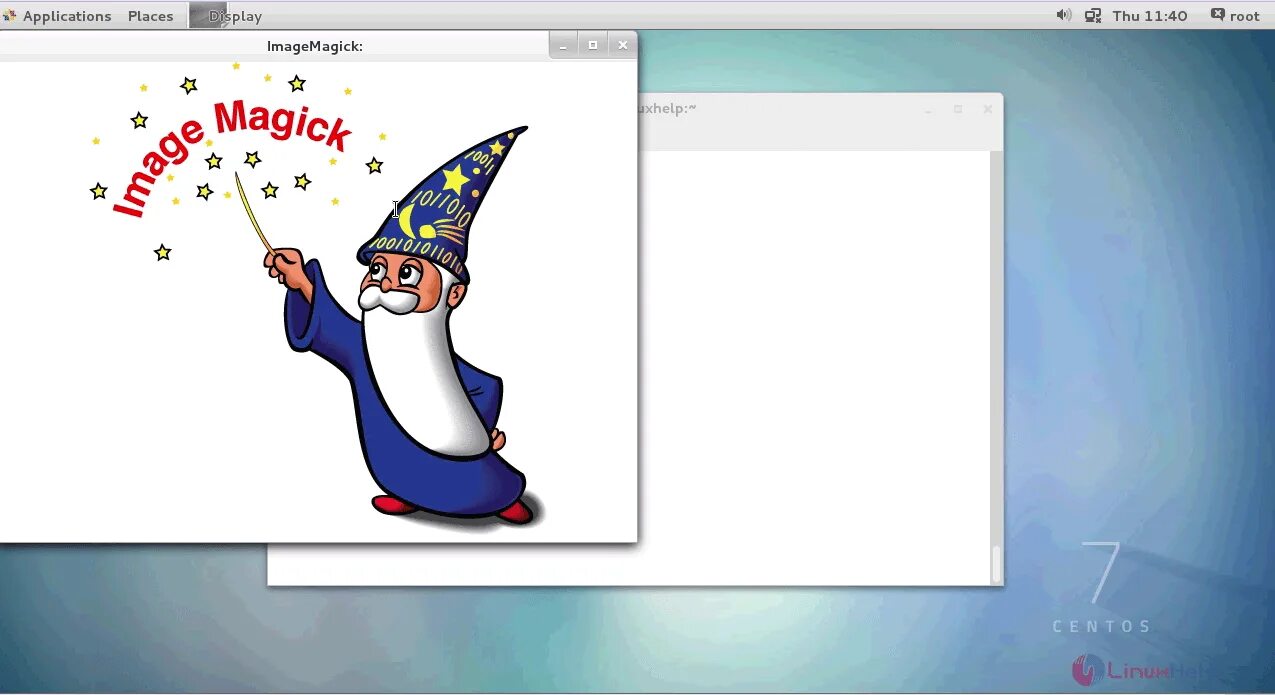
Task: Close the background terminal window
Action: point(987,109)
